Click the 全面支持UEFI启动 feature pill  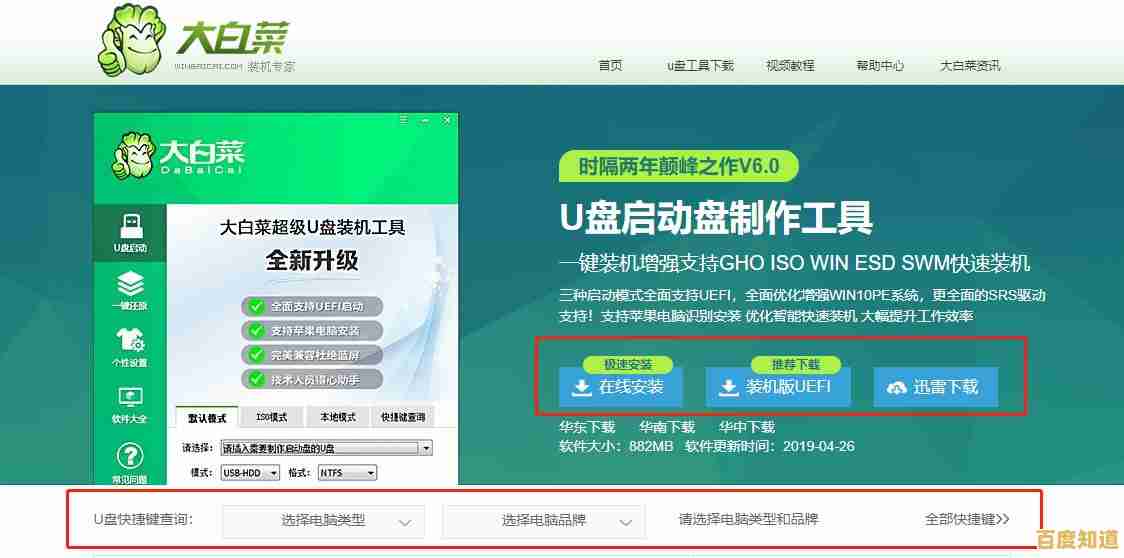313,307
